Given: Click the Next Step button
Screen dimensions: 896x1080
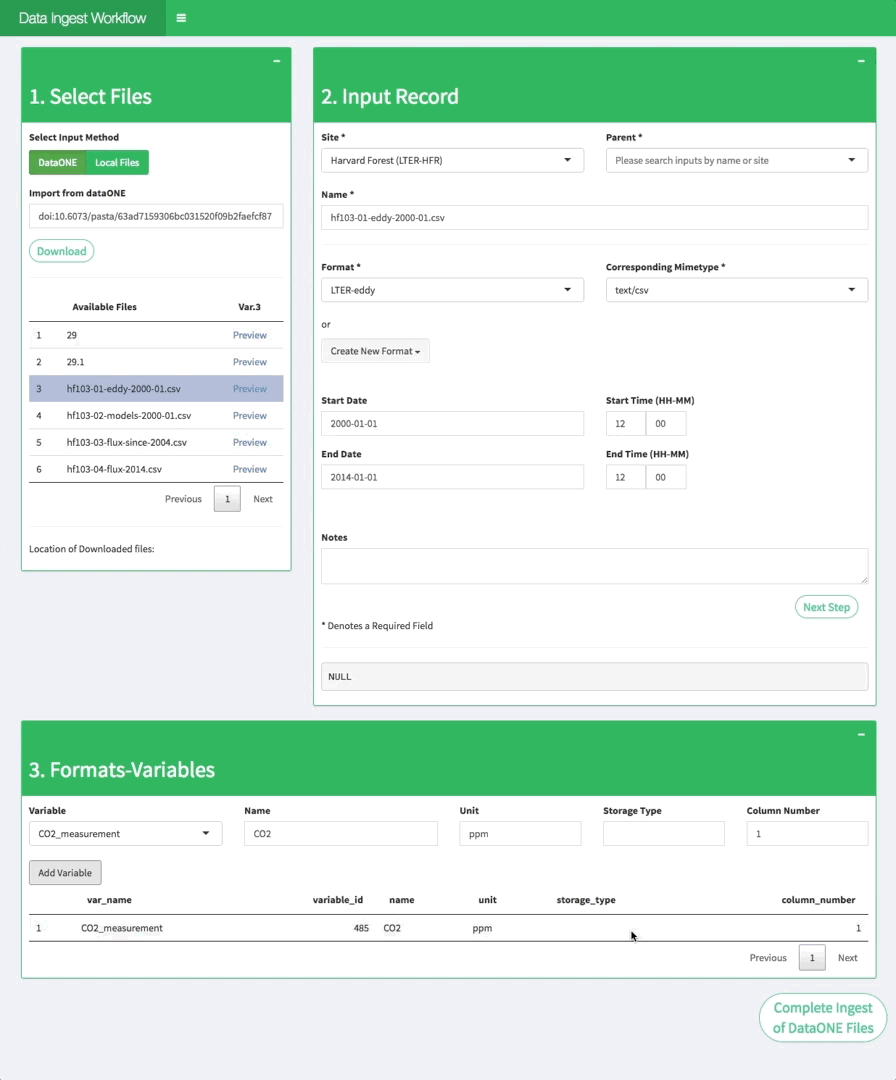Looking at the screenshot, I should click(826, 607).
